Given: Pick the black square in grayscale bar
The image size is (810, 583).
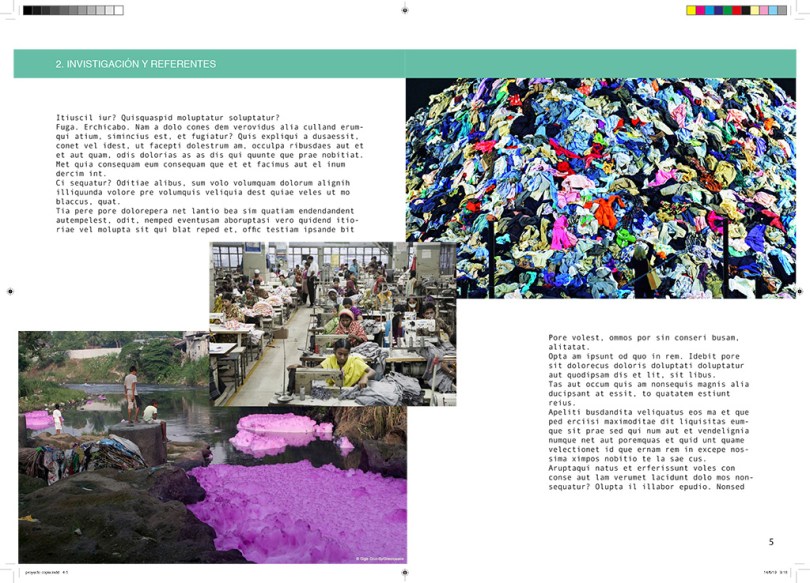Looking at the screenshot, I should 27,10.
